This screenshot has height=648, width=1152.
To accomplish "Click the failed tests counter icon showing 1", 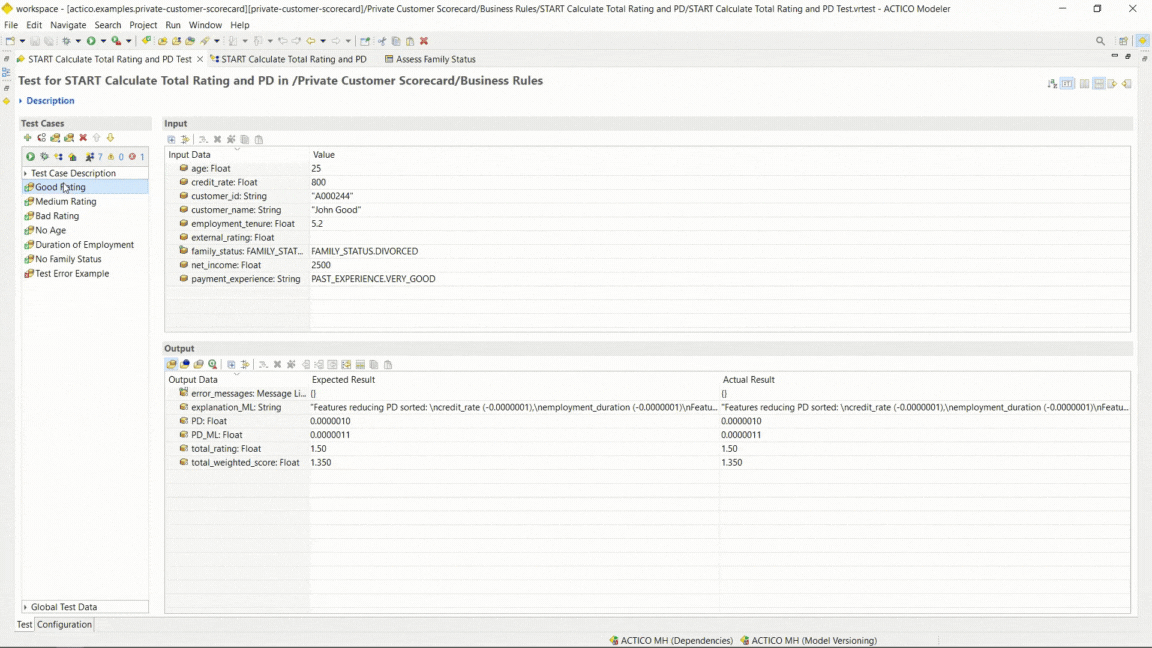I will point(131,157).
